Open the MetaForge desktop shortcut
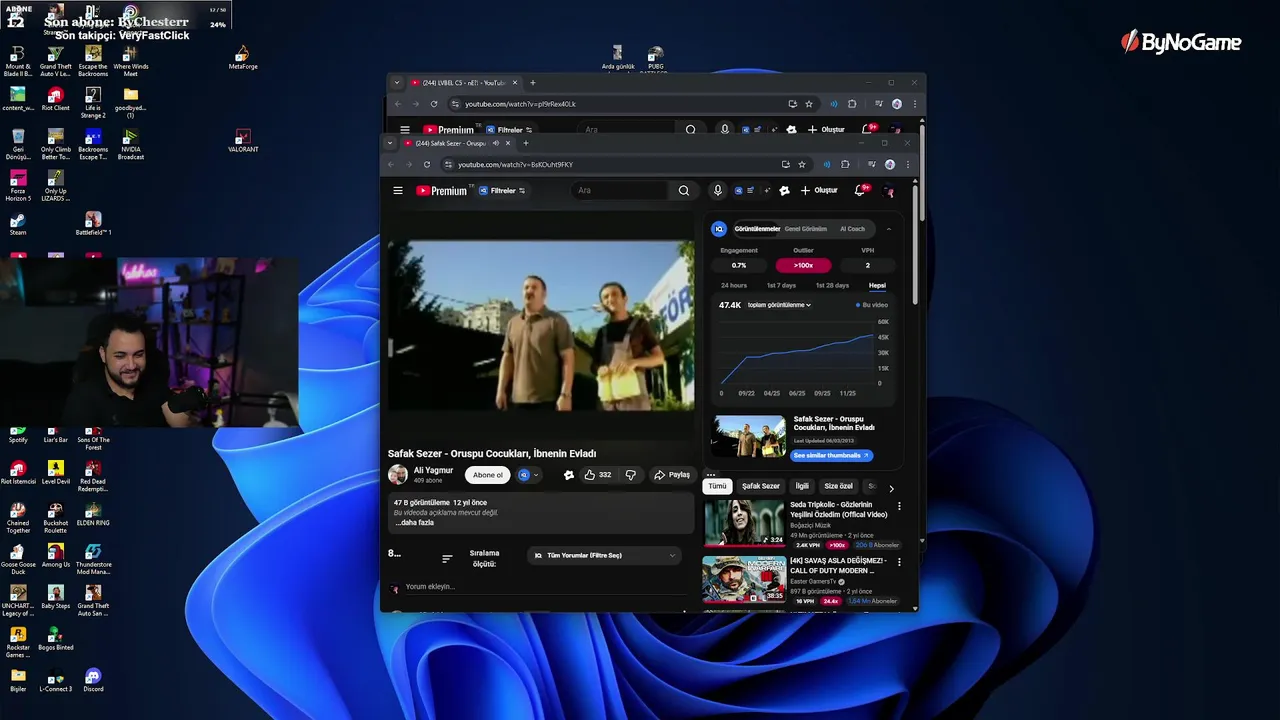This screenshot has height=720, width=1280. pyautogui.click(x=243, y=58)
